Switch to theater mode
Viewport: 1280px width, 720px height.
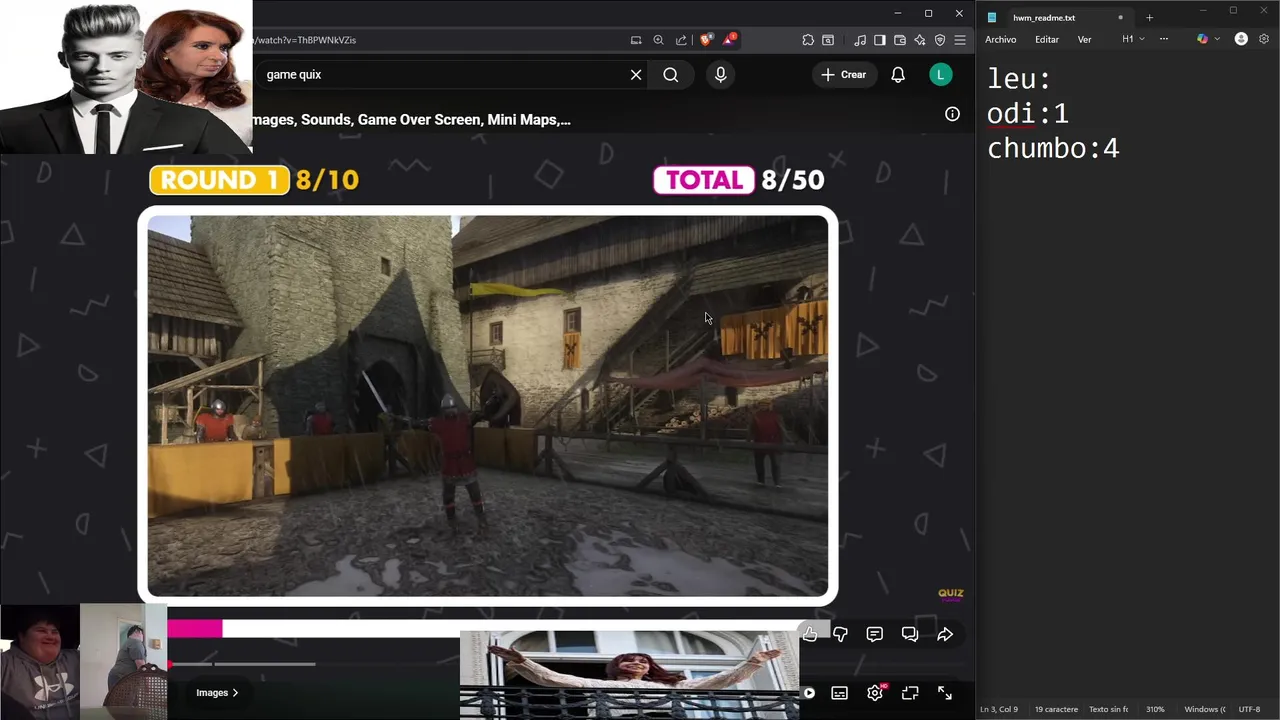click(910, 693)
